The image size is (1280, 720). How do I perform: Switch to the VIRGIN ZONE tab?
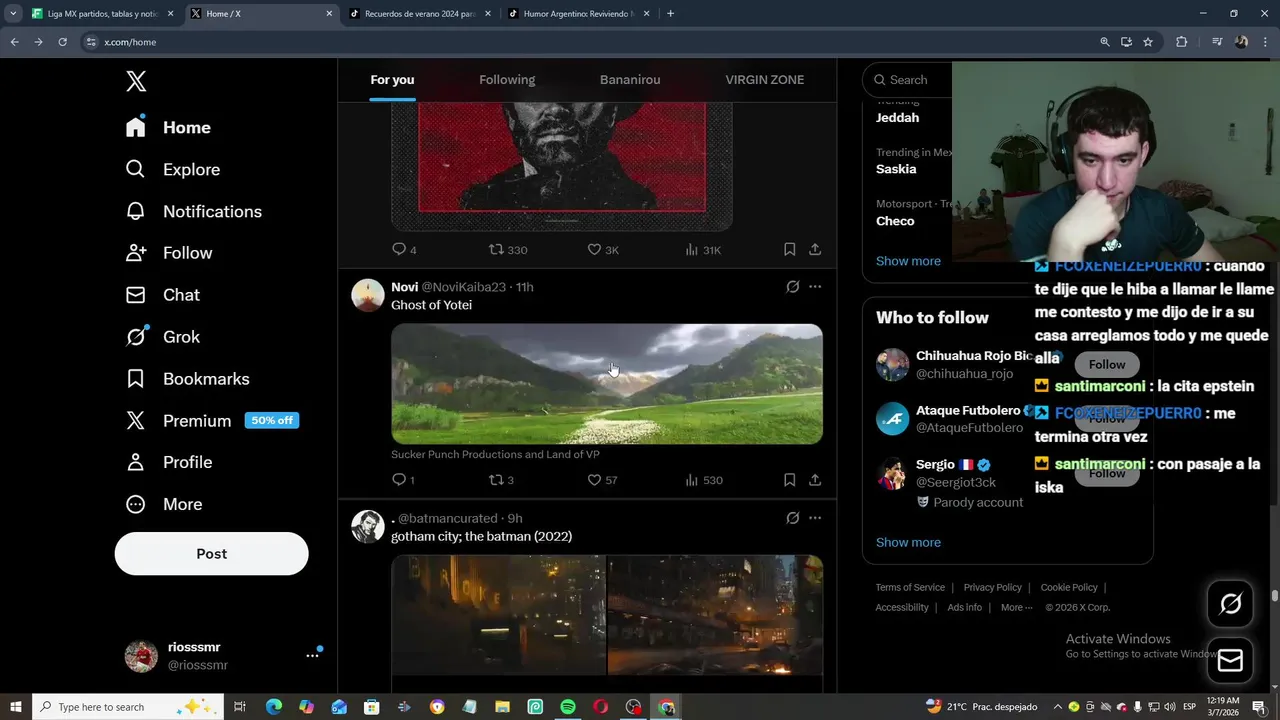point(765,80)
